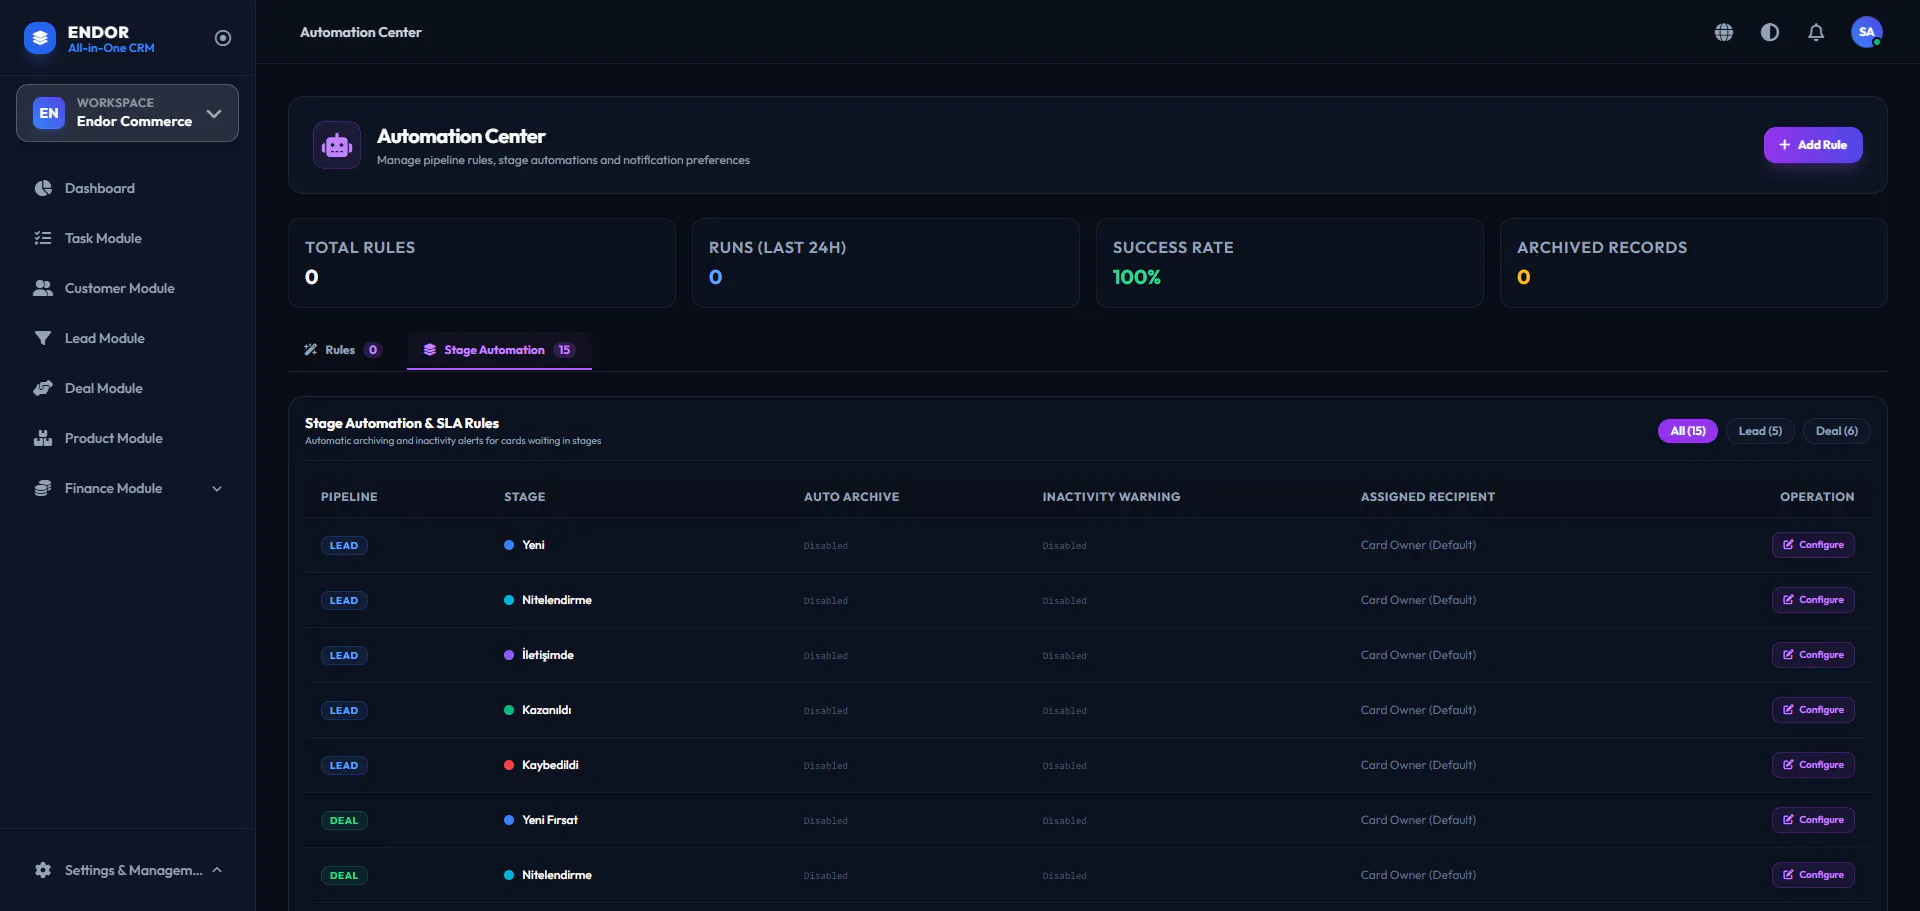Click the Lead Module funnel icon
The height and width of the screenshot is (911, 1920).
[x=43, y=338]
